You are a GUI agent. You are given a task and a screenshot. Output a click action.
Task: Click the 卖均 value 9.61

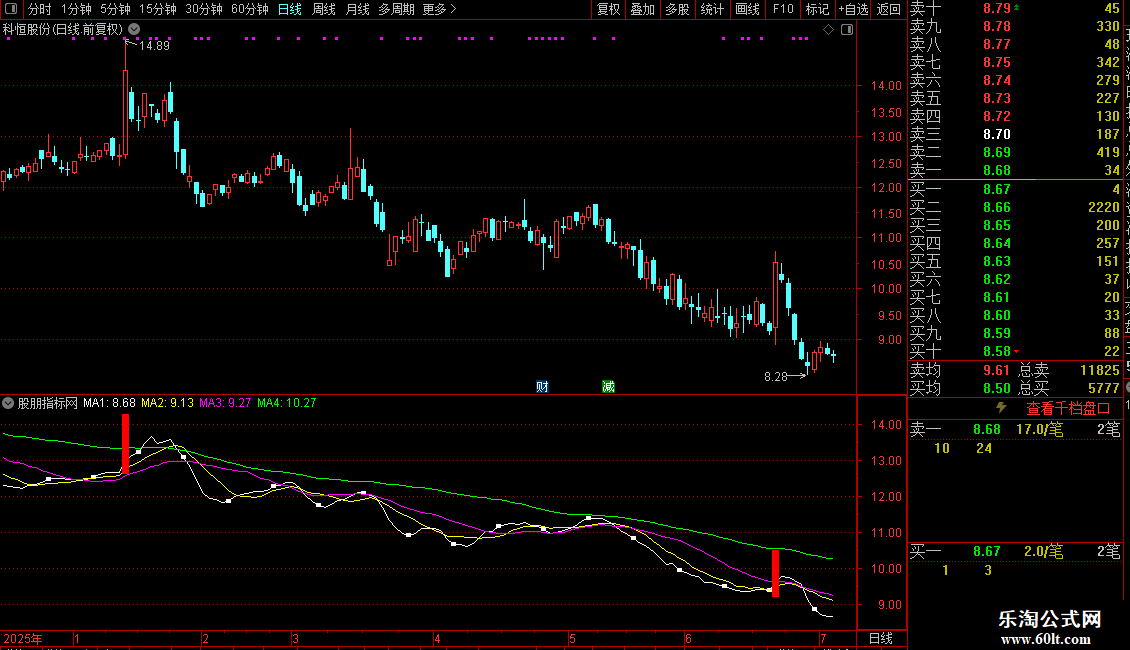[x=997, y=370]
